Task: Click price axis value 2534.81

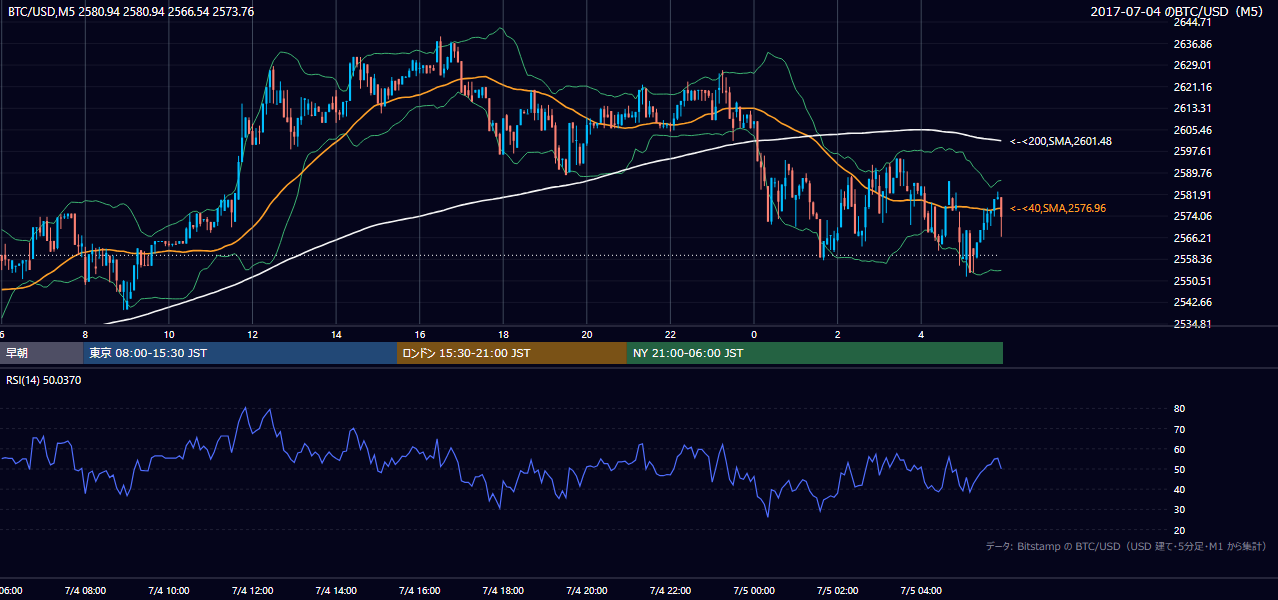Action: tap(1193, 324)
